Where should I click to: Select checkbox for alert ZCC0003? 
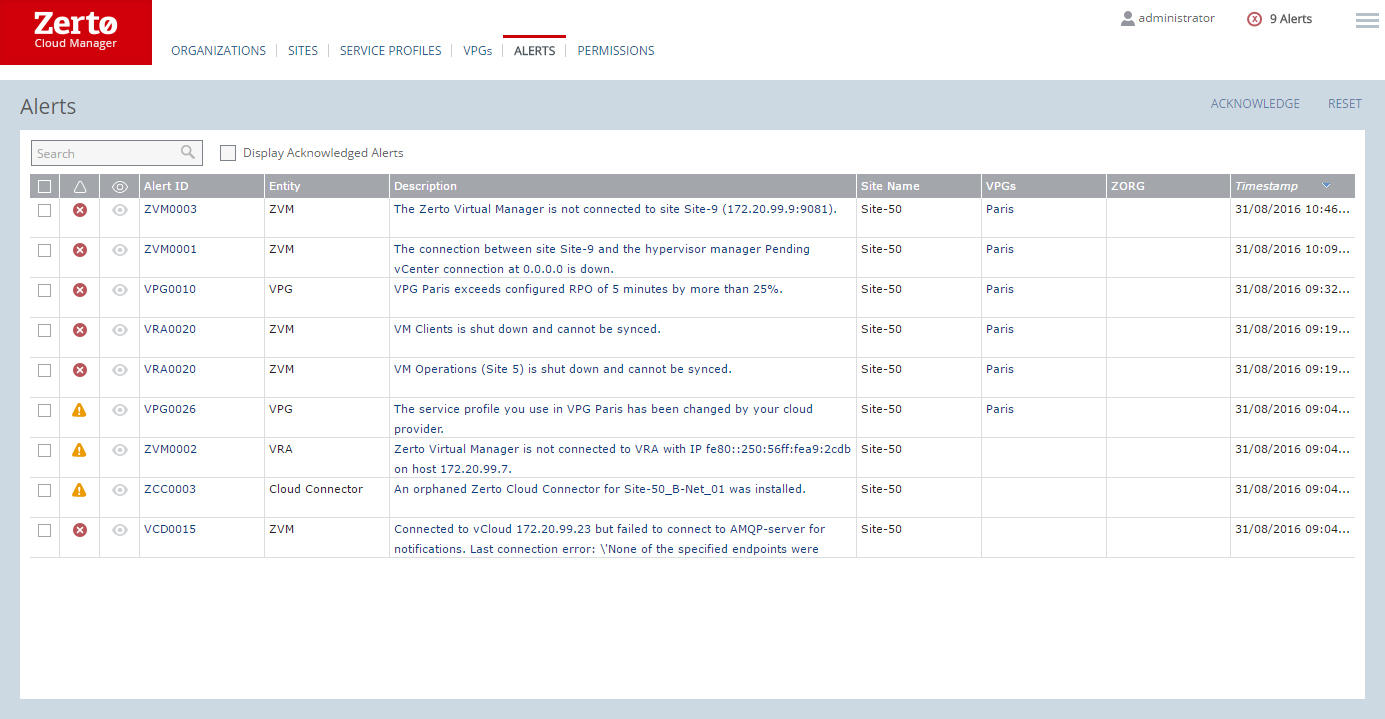[x=44, y=490]
